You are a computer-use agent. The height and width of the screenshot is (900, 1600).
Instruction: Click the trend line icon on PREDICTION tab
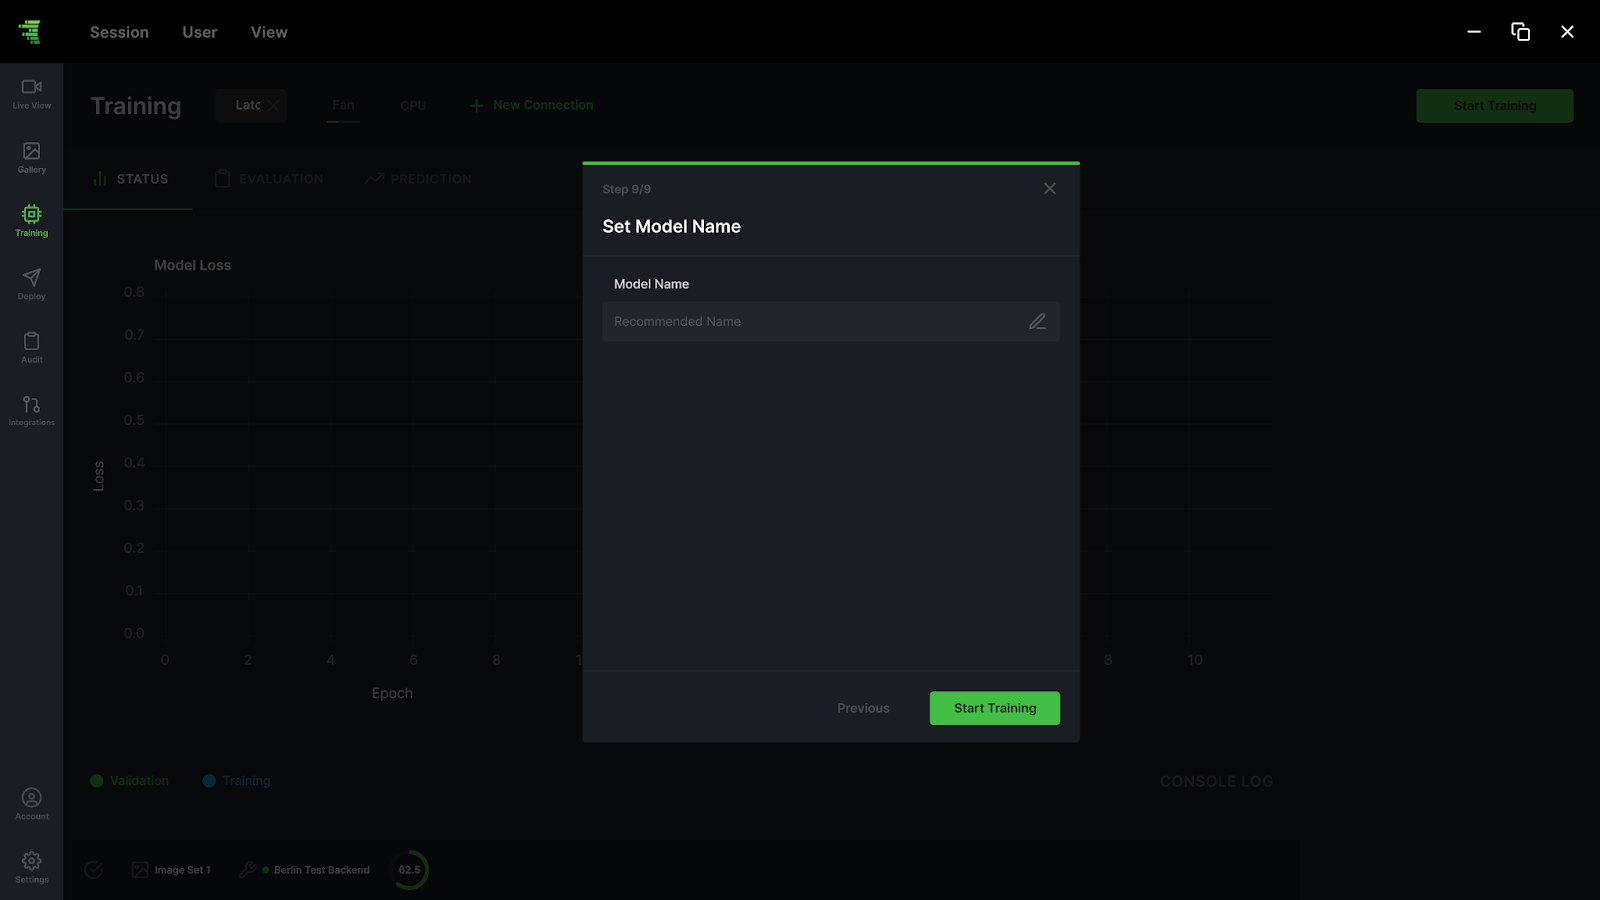(374, 179)
